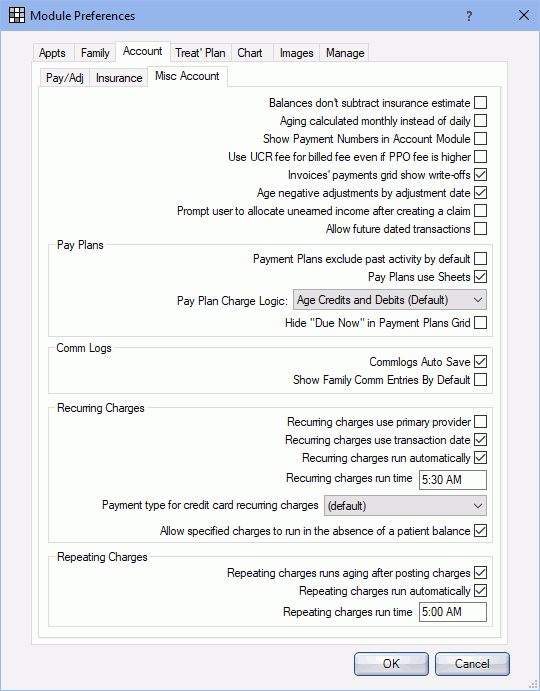Image resolution: width=540 pixels, height=691 pixels.
Task: Click the Recurring charges run time field
Action: click(x=453, y=480)
